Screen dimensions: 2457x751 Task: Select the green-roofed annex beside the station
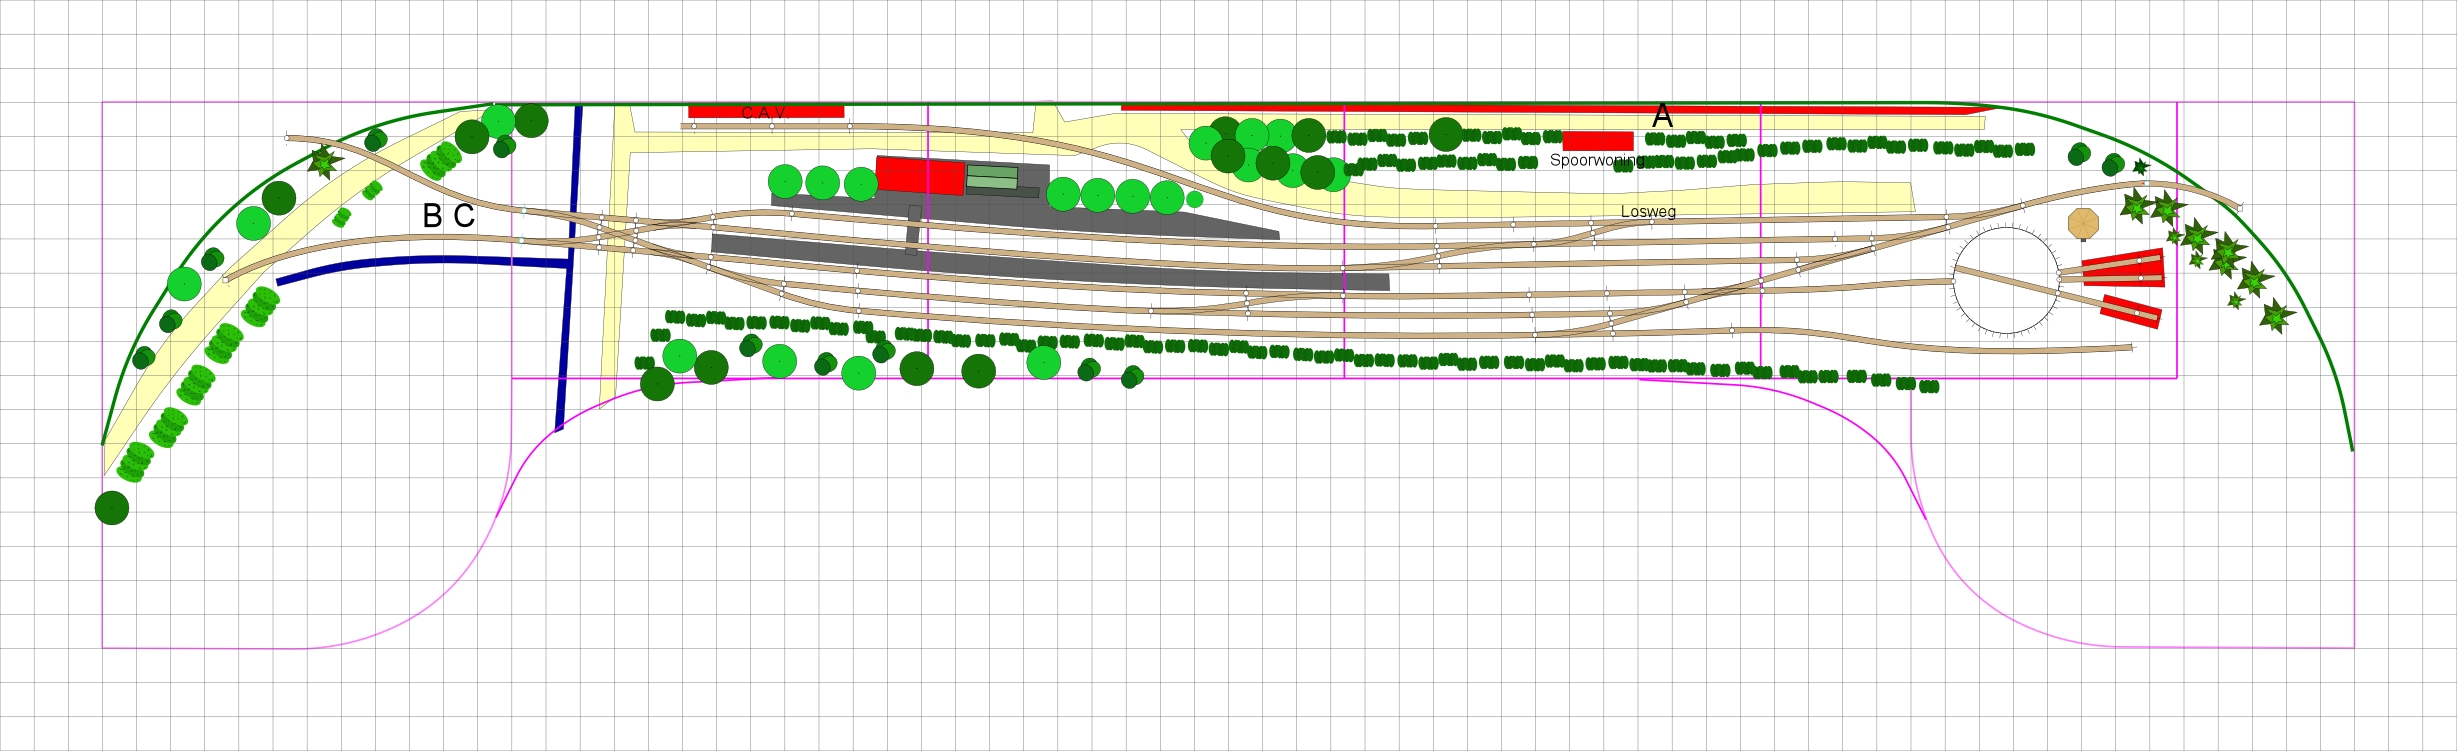[x=992, y=178]
